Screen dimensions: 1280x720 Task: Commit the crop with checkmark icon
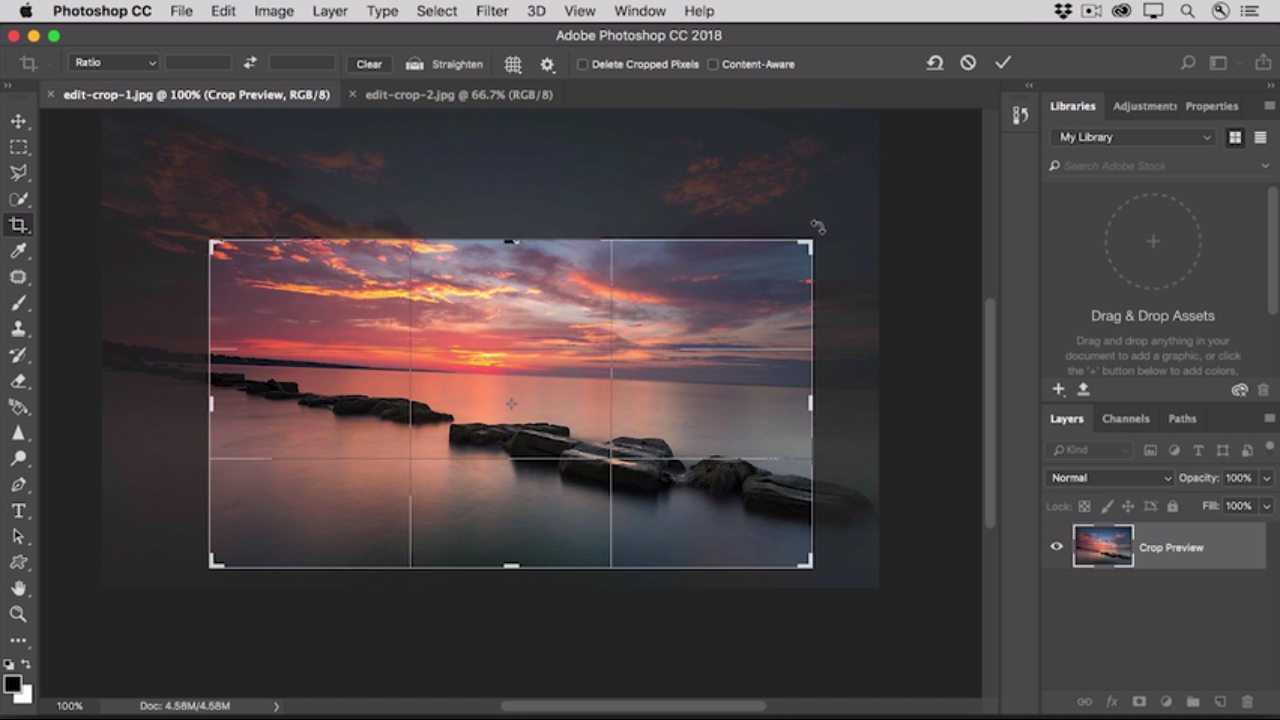[x=1003, y=63]
